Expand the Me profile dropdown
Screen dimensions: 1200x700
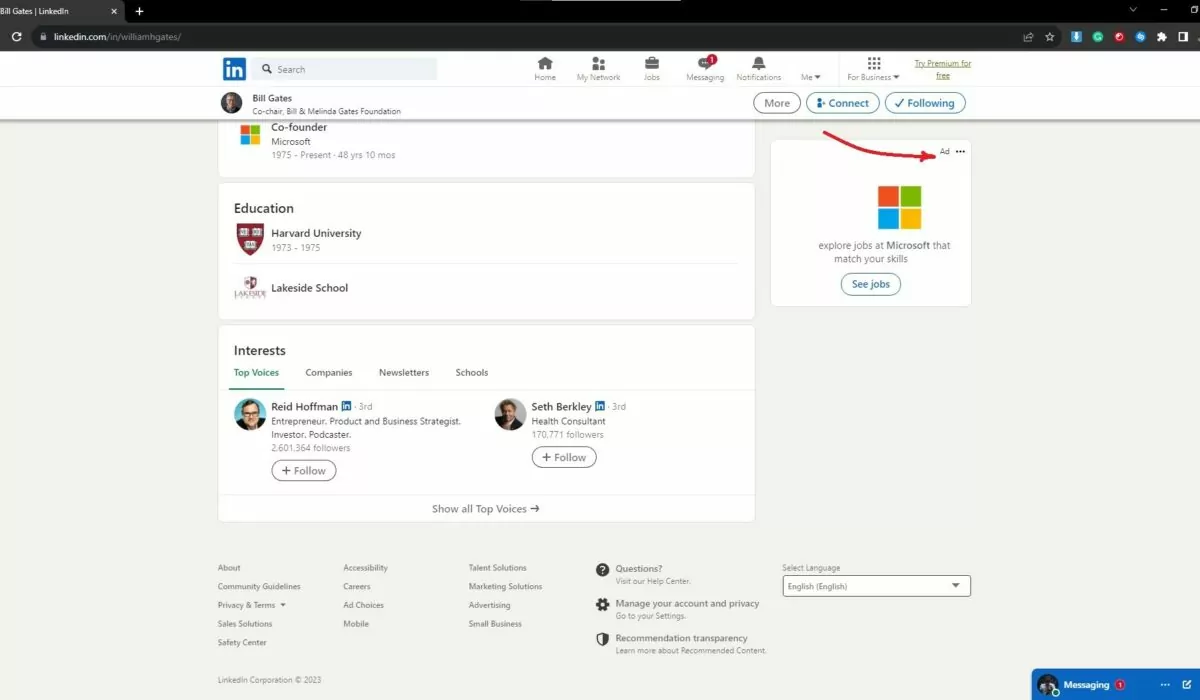(810, 77)
